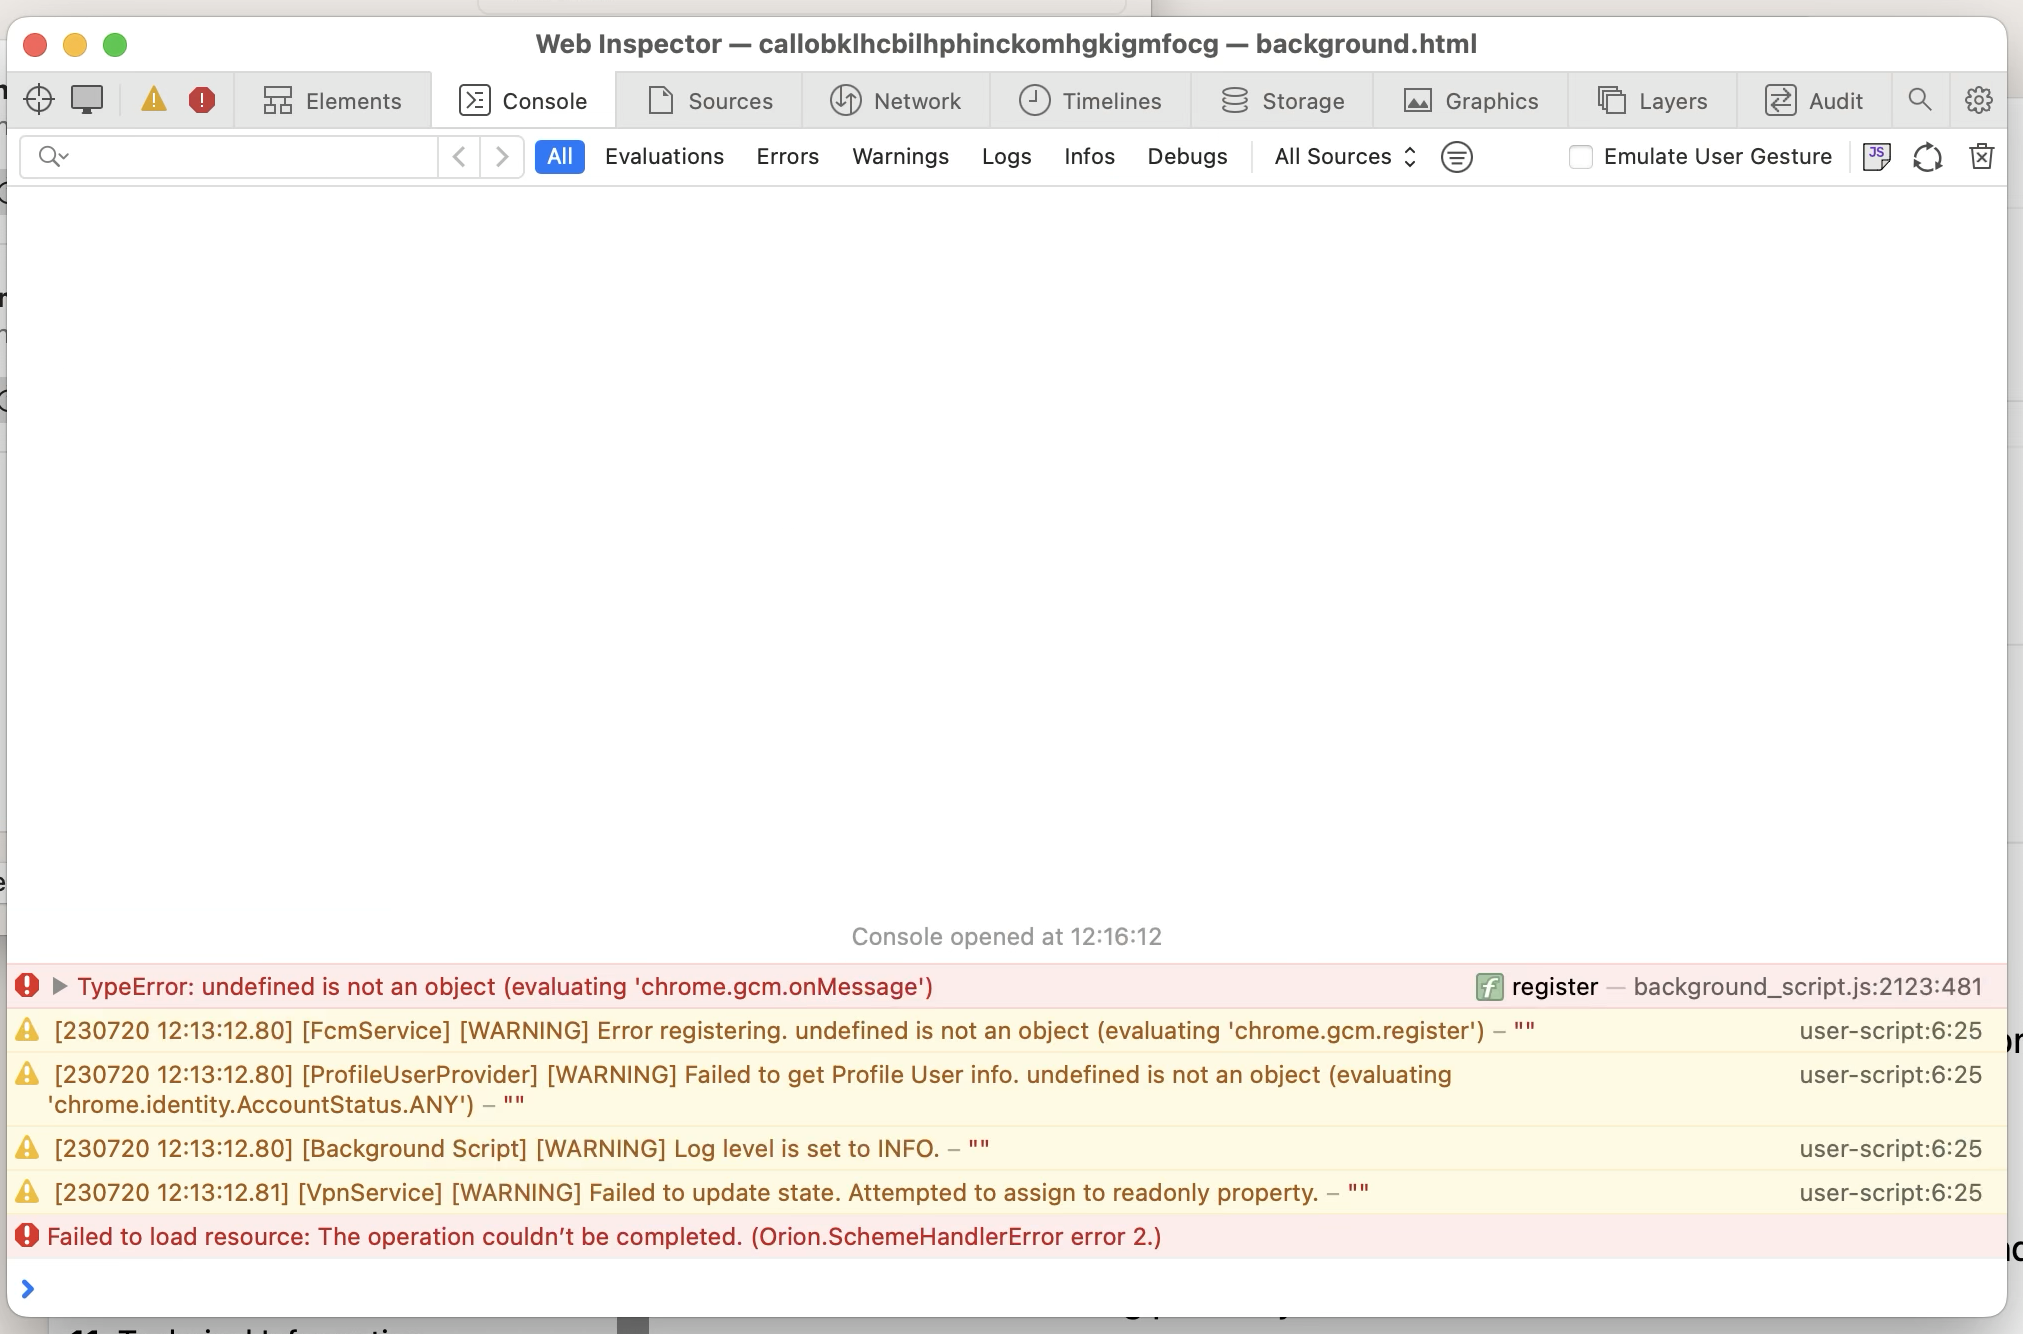The image size is (2023, 1334).
Task: Expand the TypeError disclosure triangle
Action: coord(60,987)
